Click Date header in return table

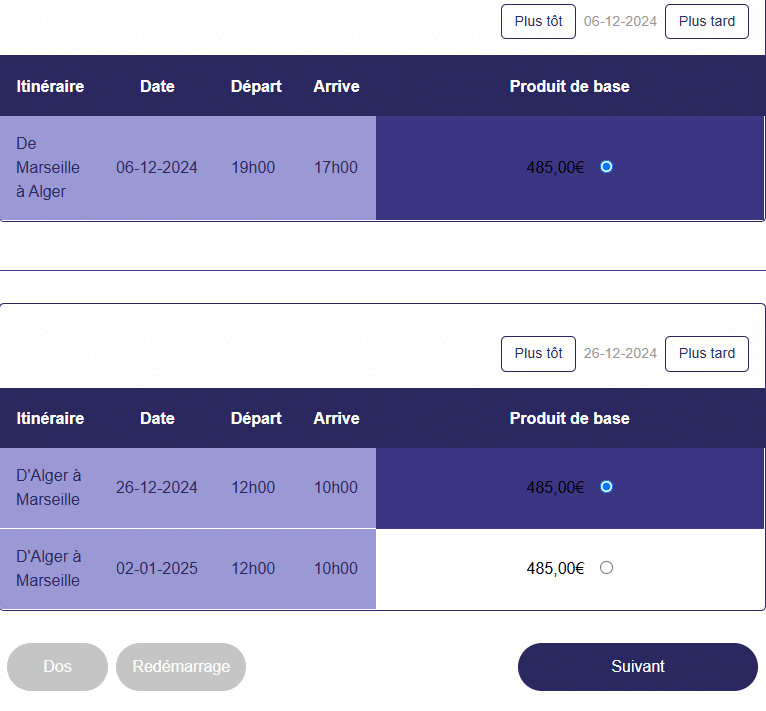[x=157, y=419]
